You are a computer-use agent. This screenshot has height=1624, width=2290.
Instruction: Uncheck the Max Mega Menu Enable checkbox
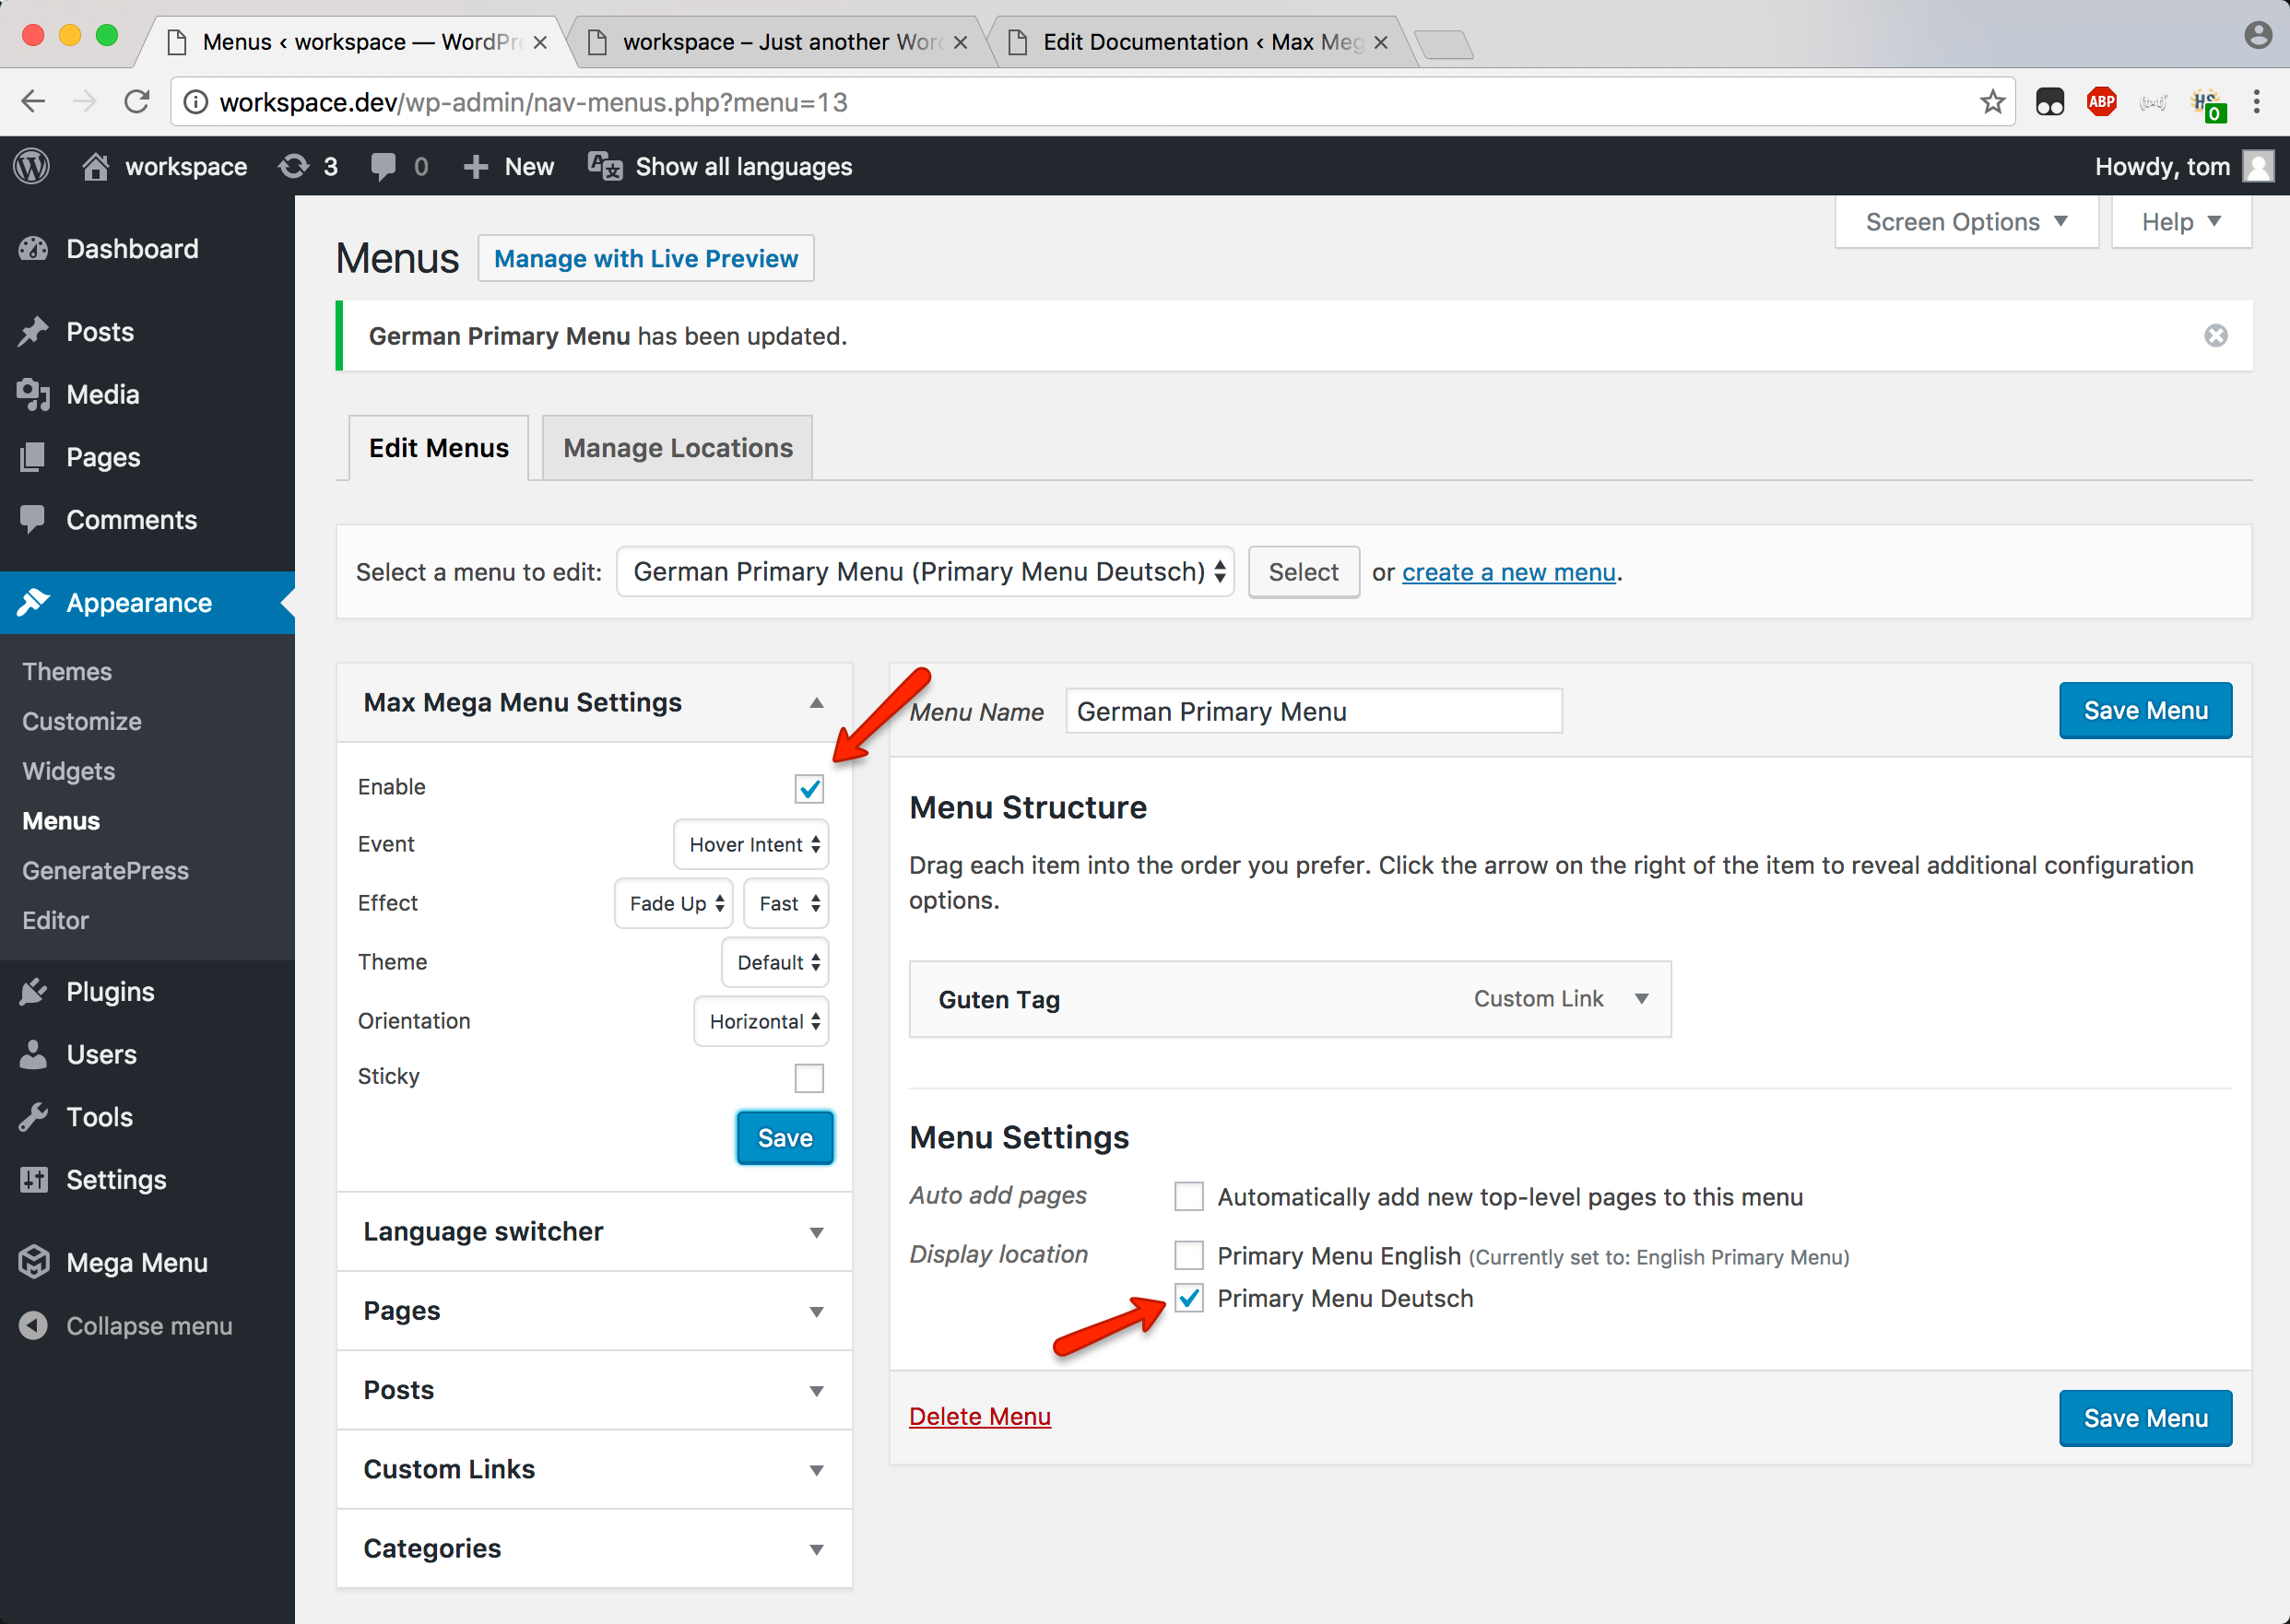(x=809, y=789)
